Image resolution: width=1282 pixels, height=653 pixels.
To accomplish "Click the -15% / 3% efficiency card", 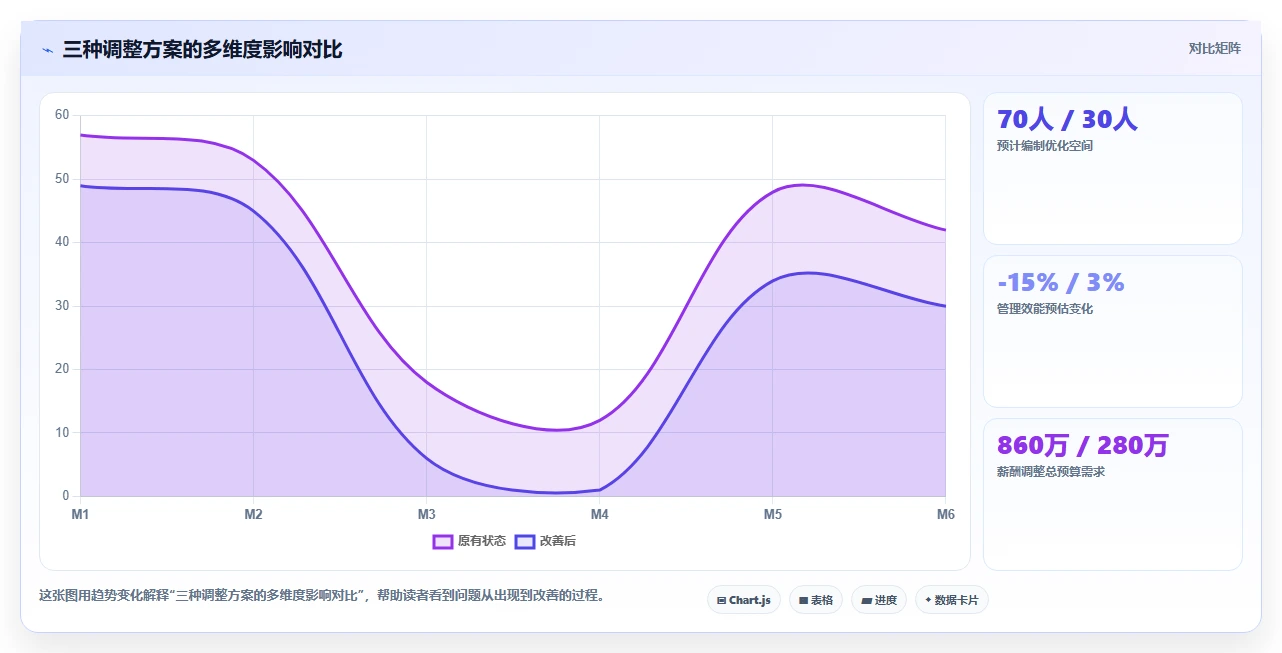I will tap(1113, 332).
